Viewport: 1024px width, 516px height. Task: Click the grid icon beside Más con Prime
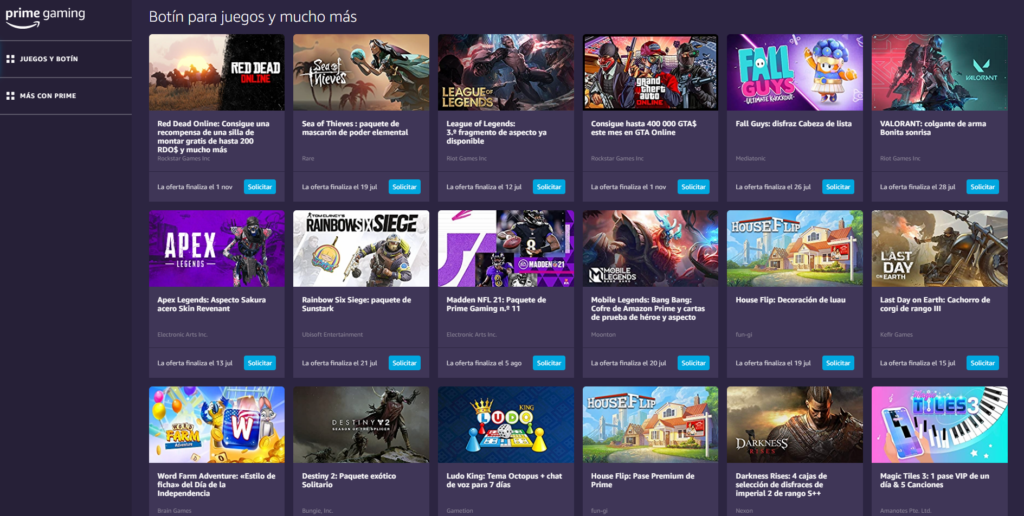tap(10, 95)
